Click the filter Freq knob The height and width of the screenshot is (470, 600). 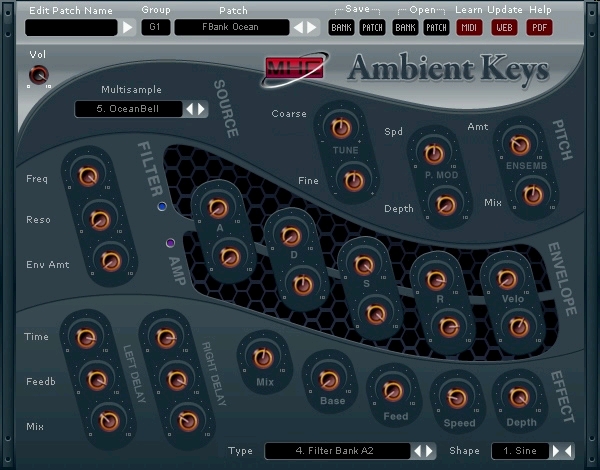click(88, 176)
